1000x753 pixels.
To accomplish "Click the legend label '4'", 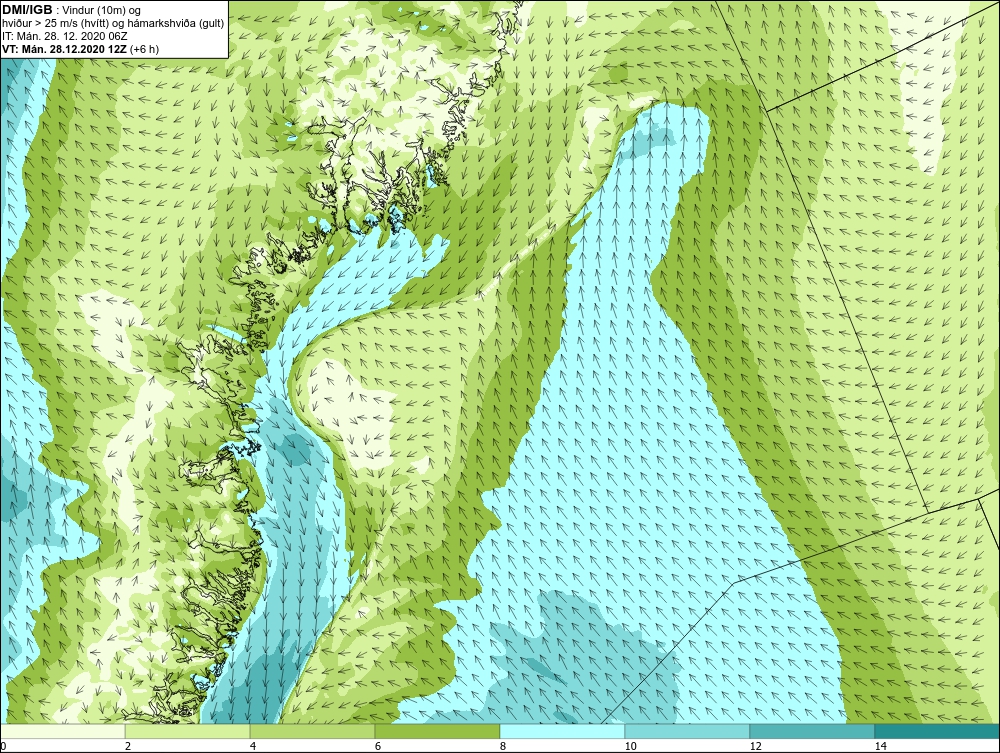I will 253,746.
